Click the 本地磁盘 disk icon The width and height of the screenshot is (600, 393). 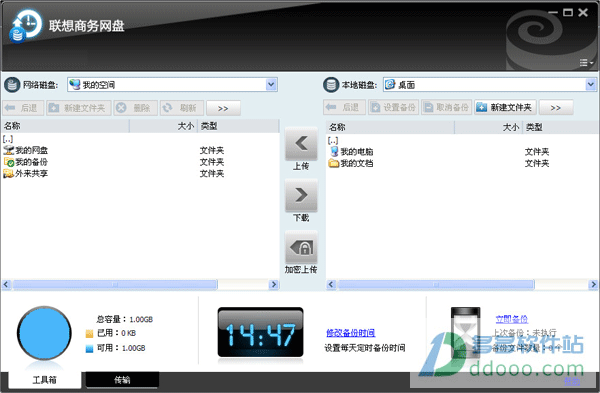tap(331, 85)
